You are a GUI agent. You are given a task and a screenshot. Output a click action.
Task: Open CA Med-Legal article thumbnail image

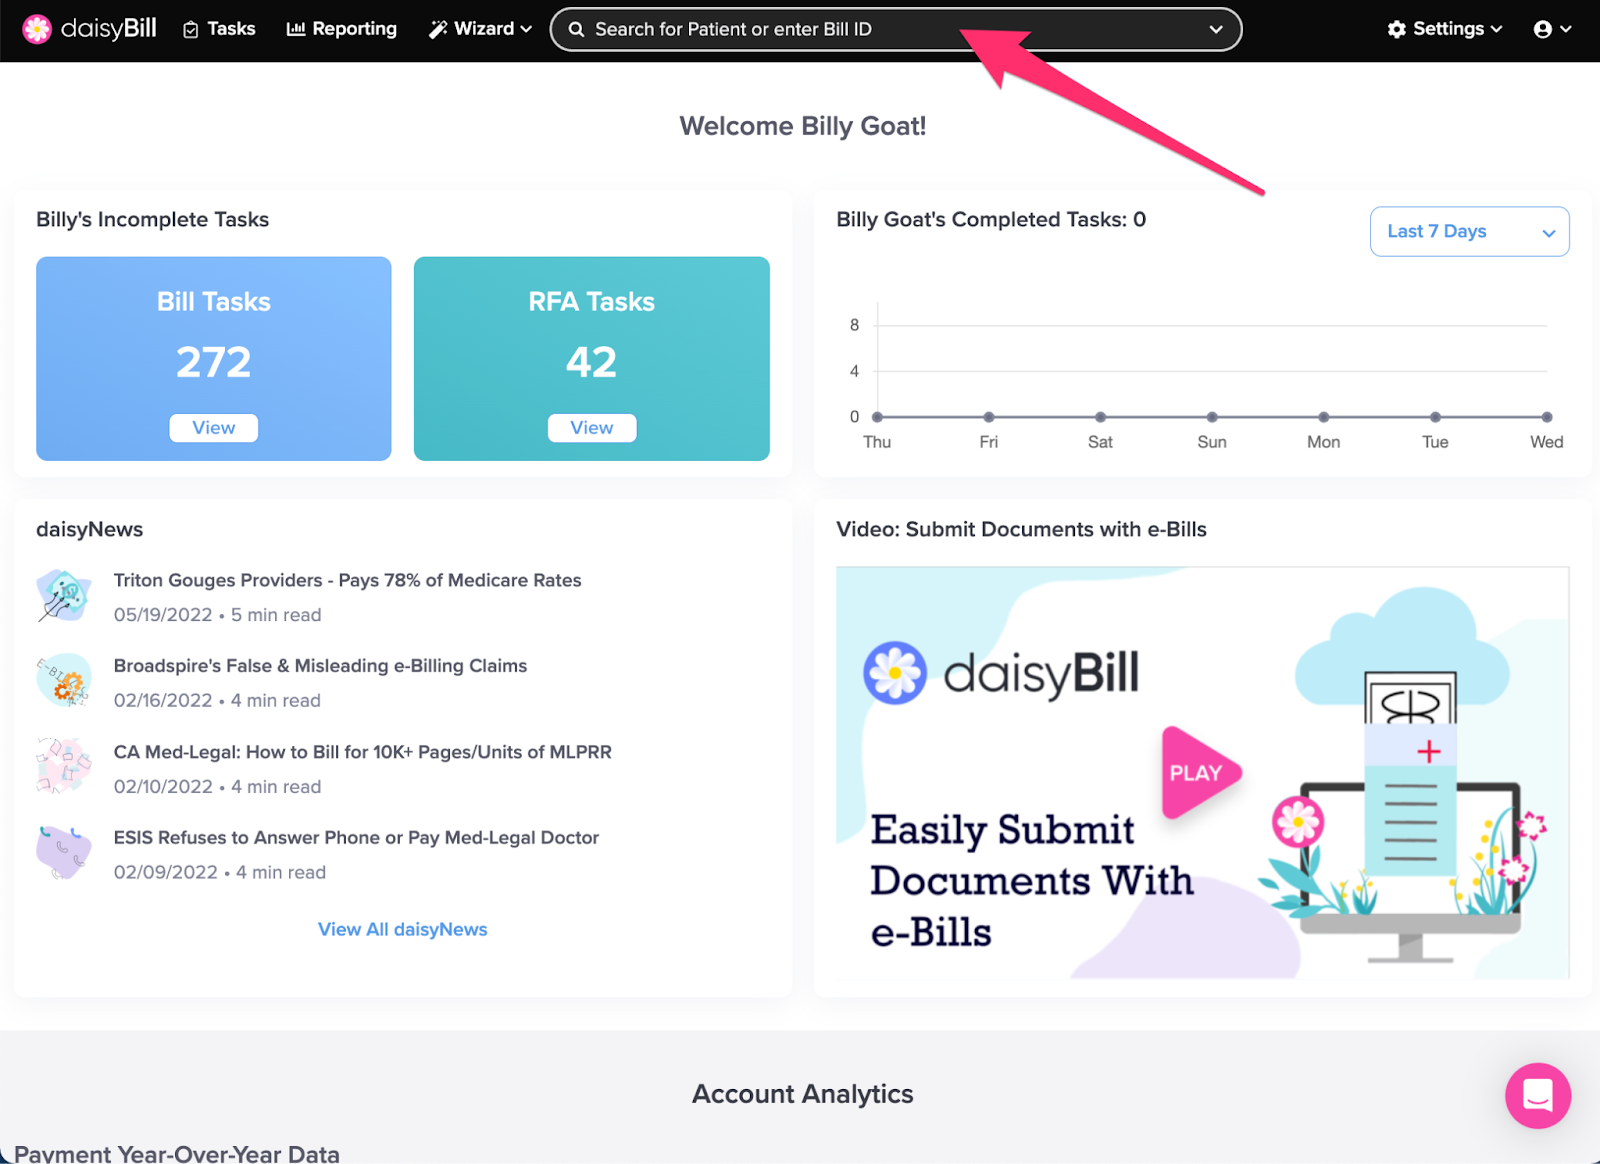pos(64,767)
